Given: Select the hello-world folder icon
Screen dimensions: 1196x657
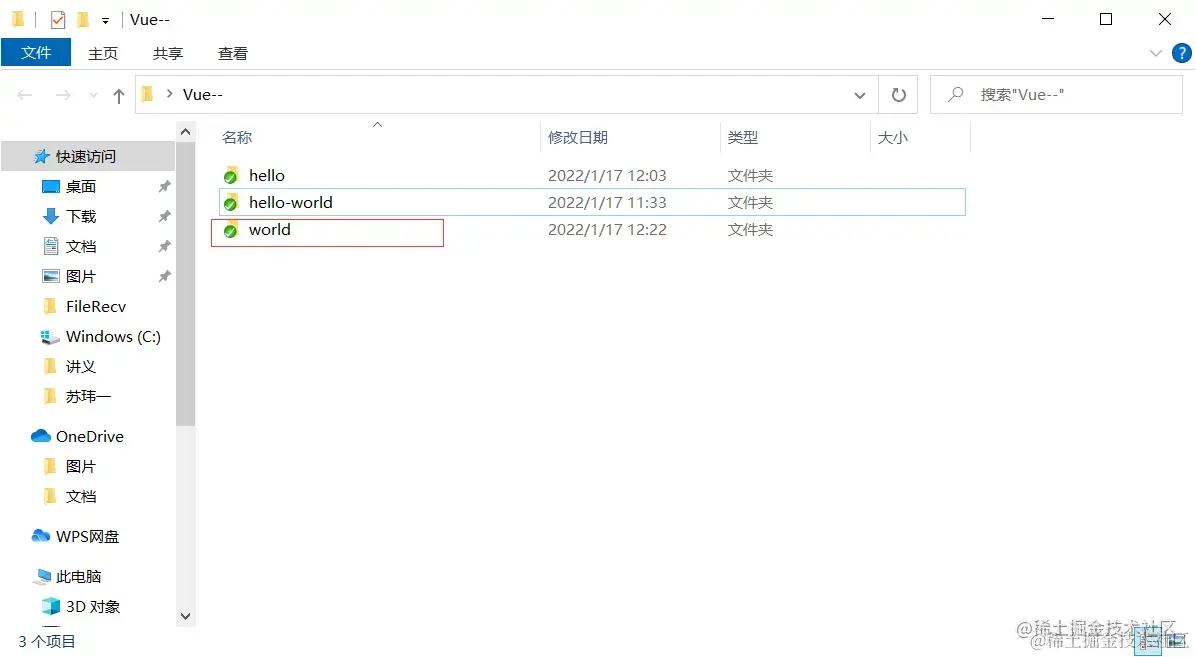Looking at the screenshot, I should (231, 203).
